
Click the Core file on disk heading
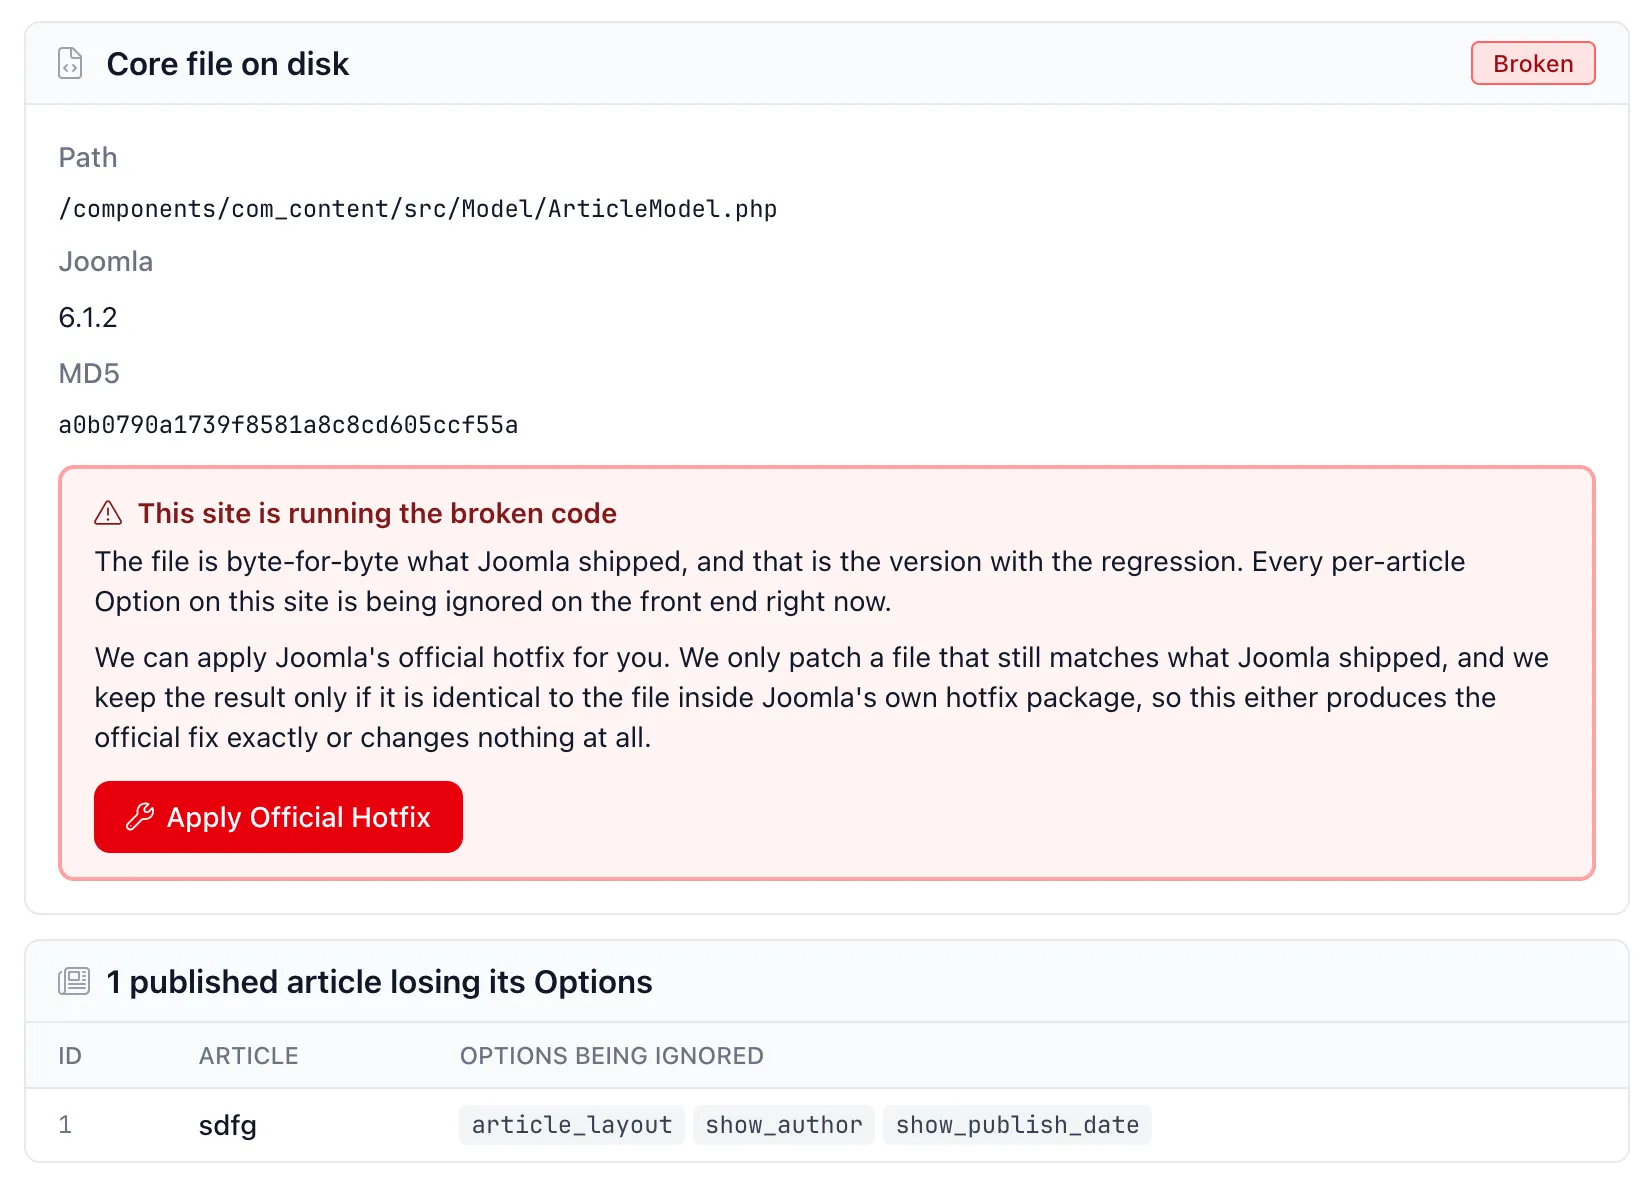(228, 63)
